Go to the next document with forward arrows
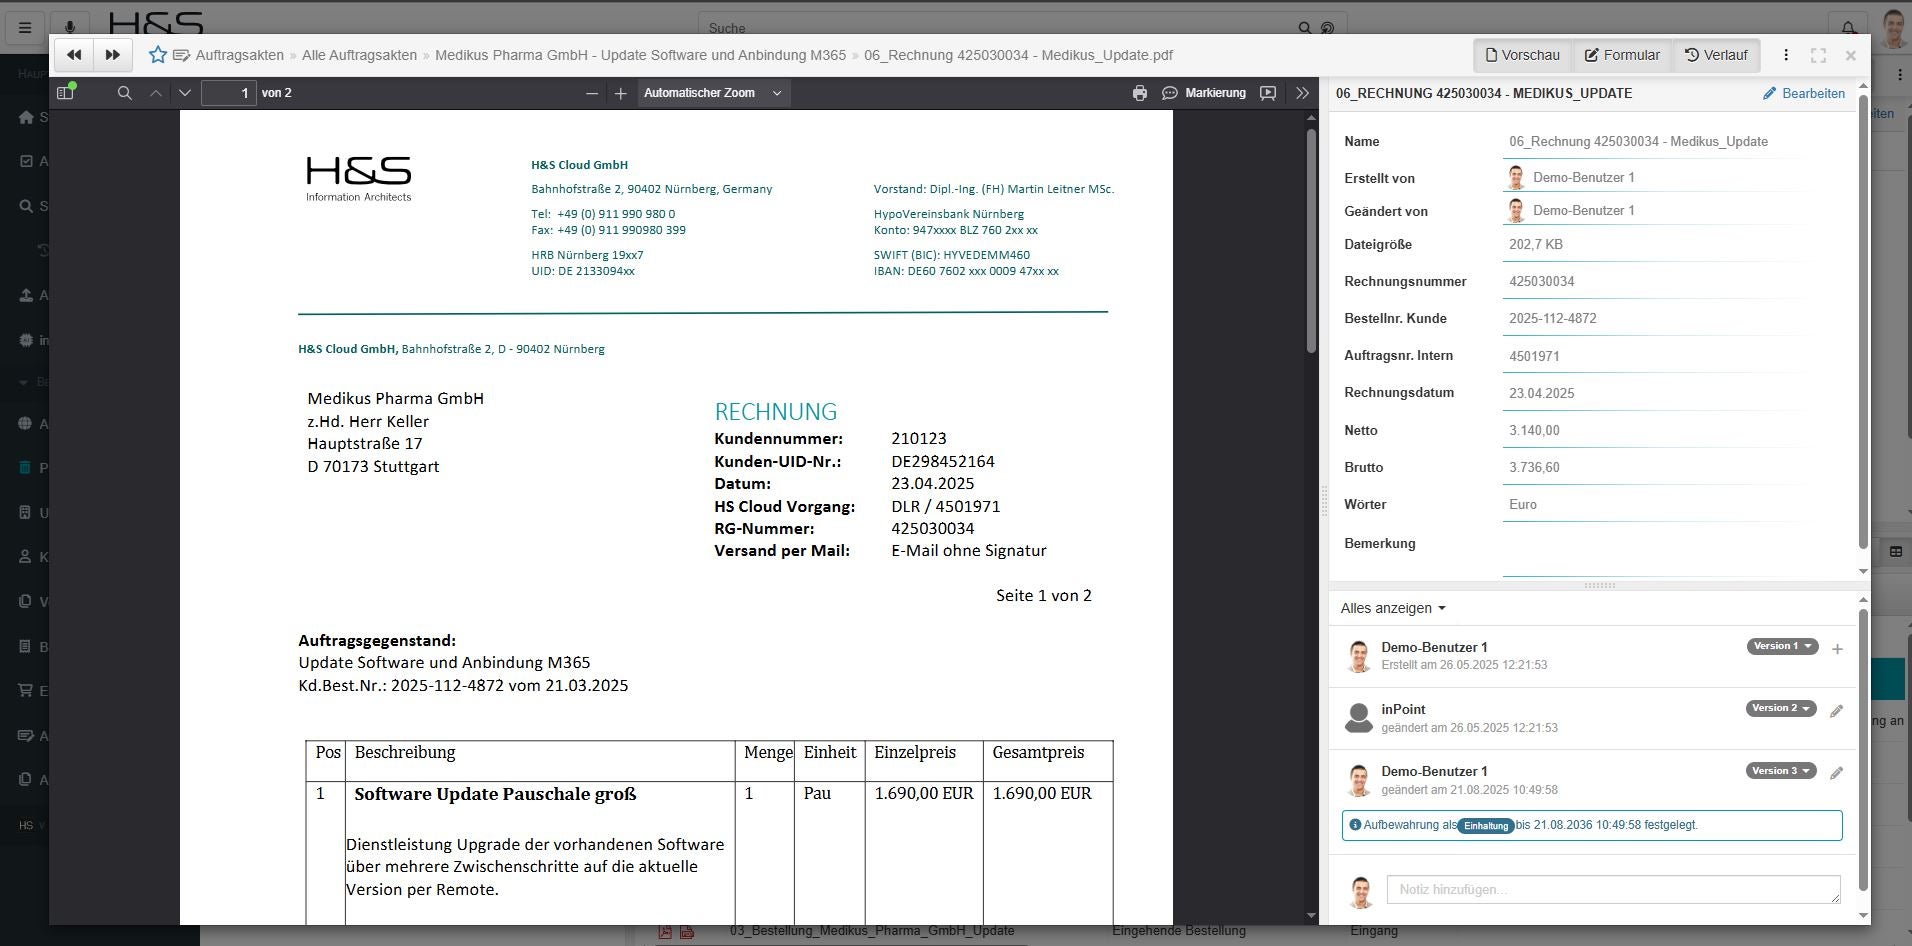The image size is (1912, 946). [x=113, y=55]
